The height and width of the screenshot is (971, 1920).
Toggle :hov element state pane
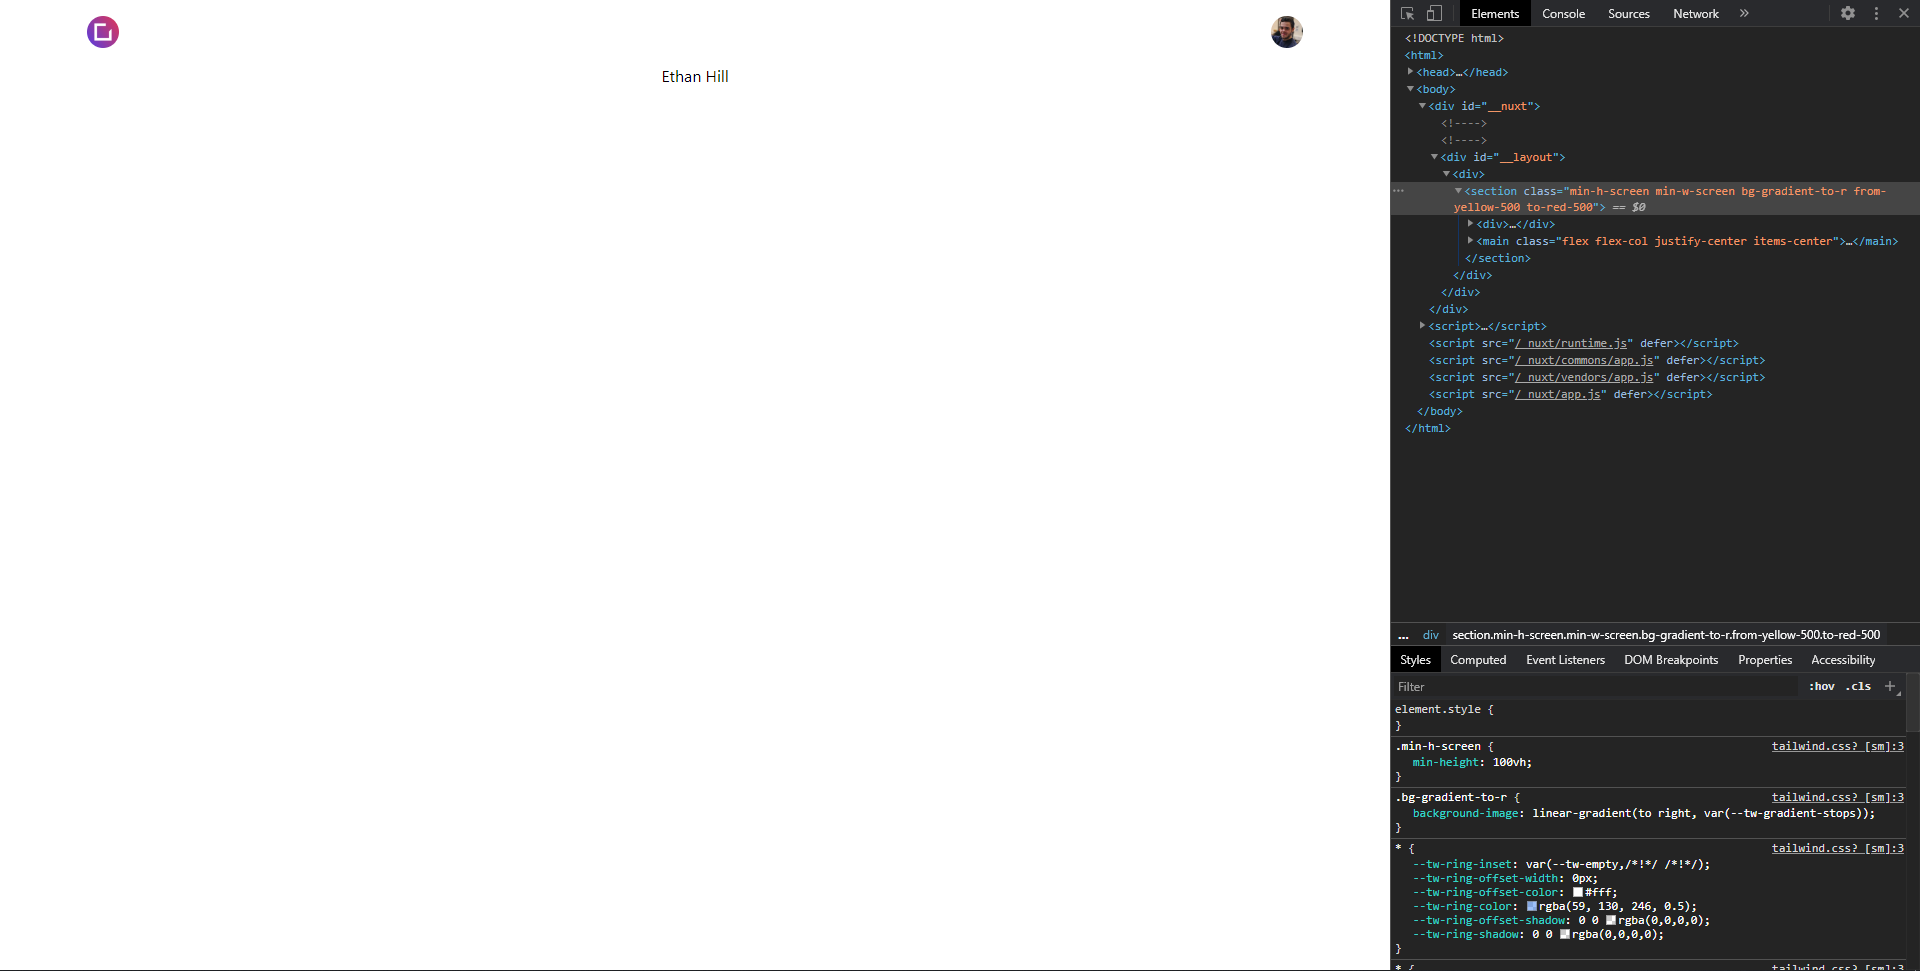click(x=1821, y=686)
